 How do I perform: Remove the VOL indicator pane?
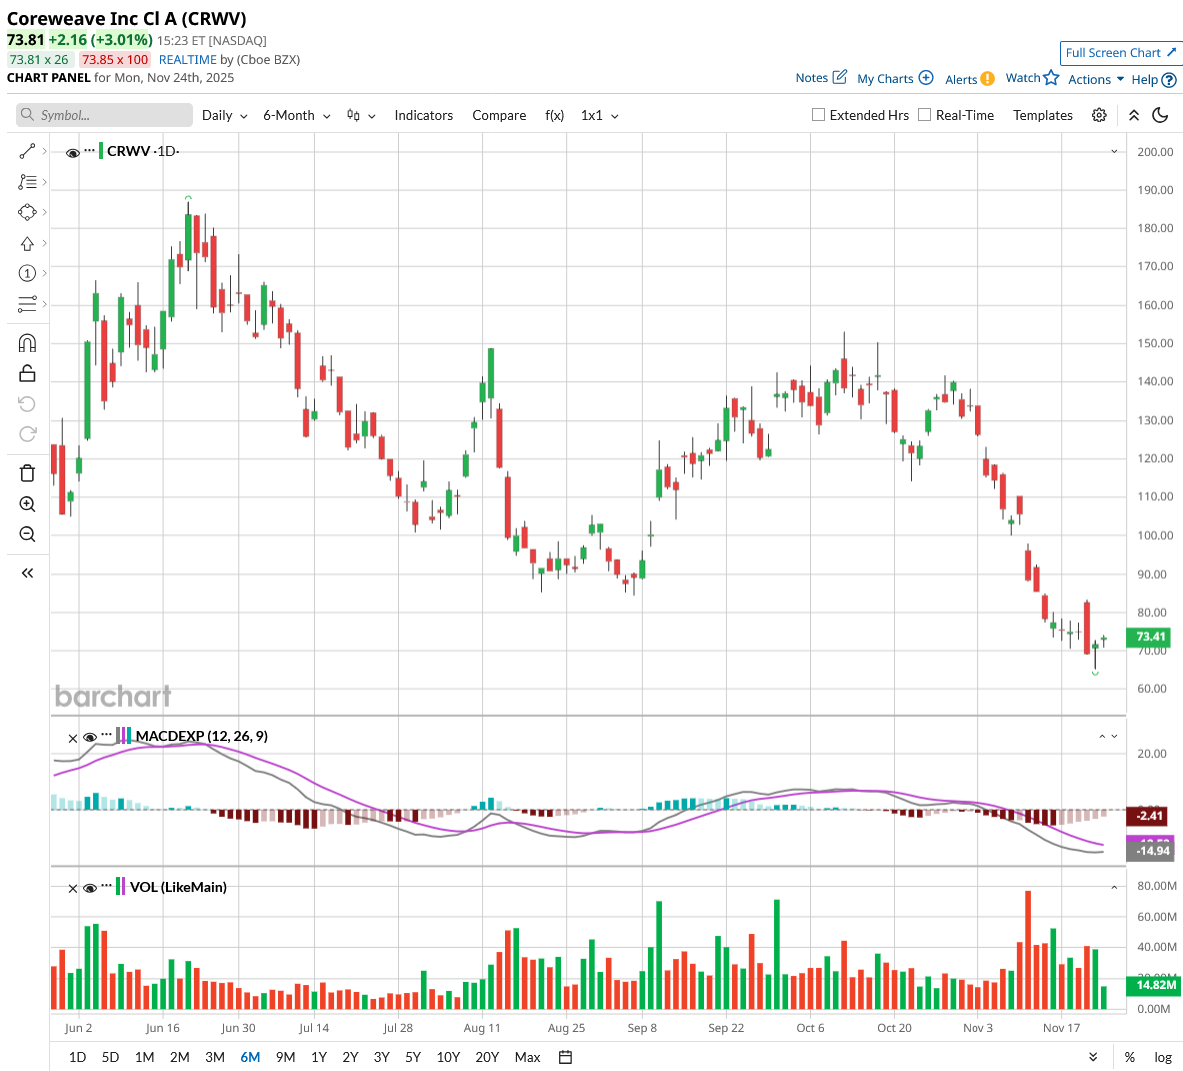[x=72, y=889]
